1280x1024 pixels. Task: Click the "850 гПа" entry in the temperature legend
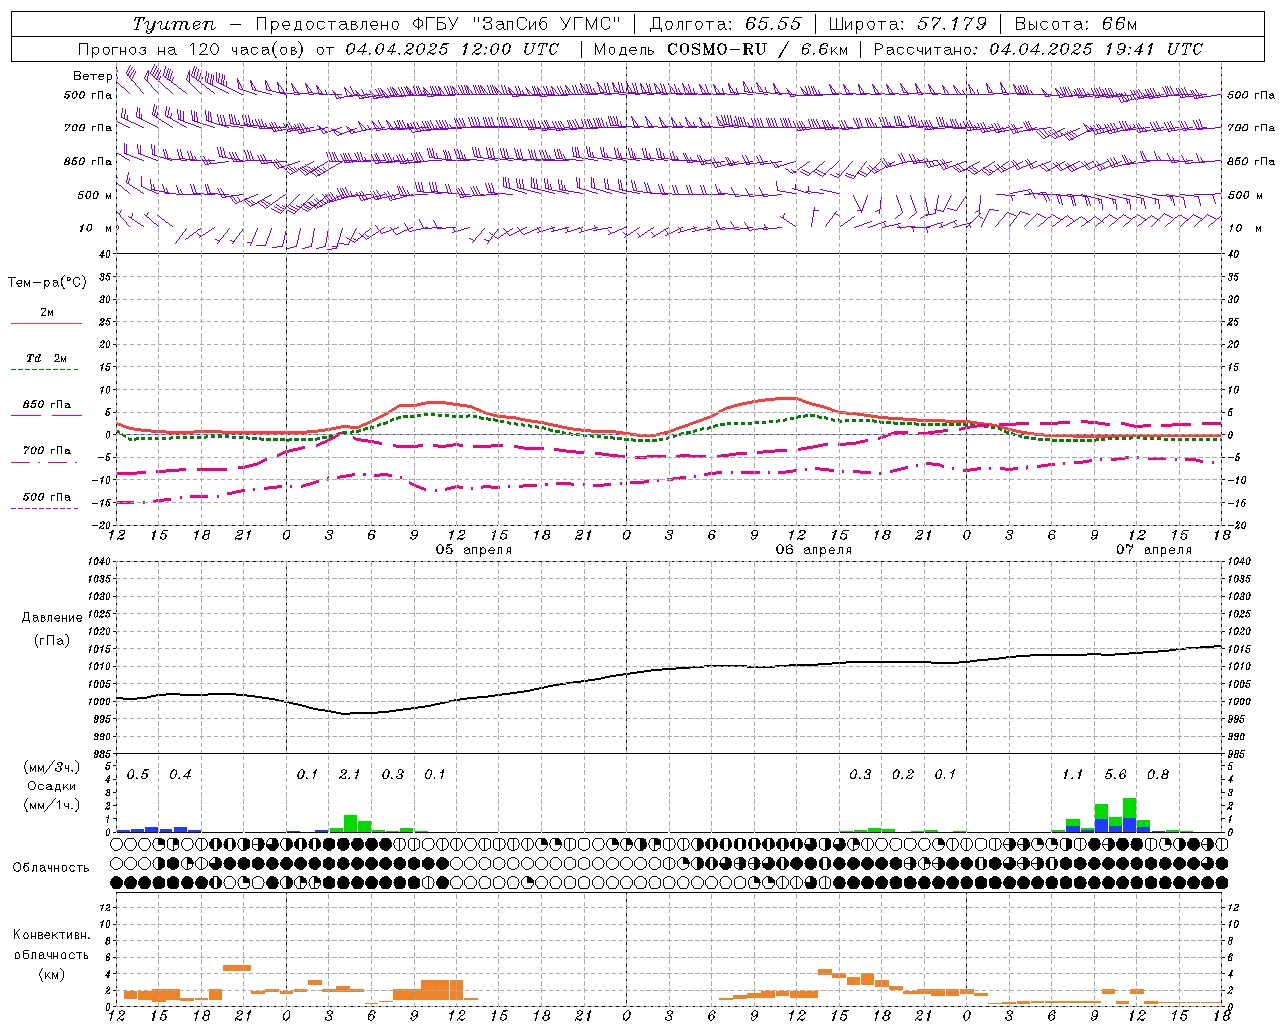click(x=47, y=405)
